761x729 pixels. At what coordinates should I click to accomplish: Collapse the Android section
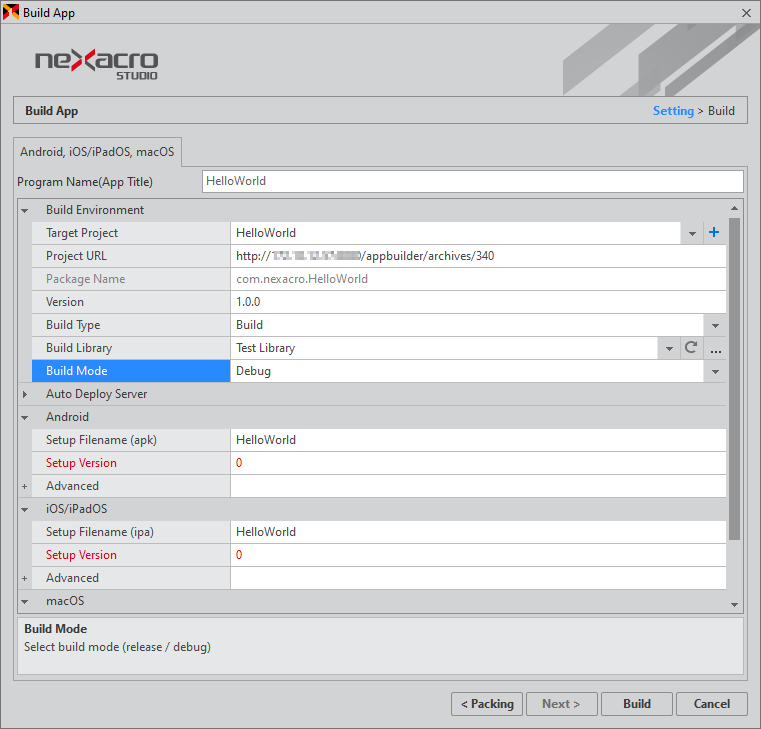point(25,417)
